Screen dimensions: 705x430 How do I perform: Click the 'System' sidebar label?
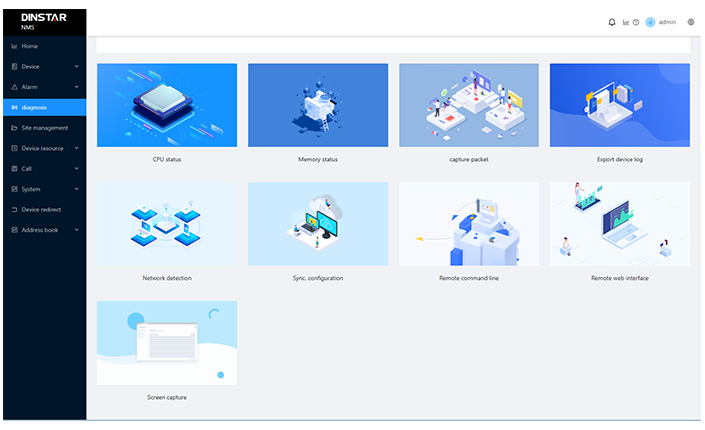(31, 189)
